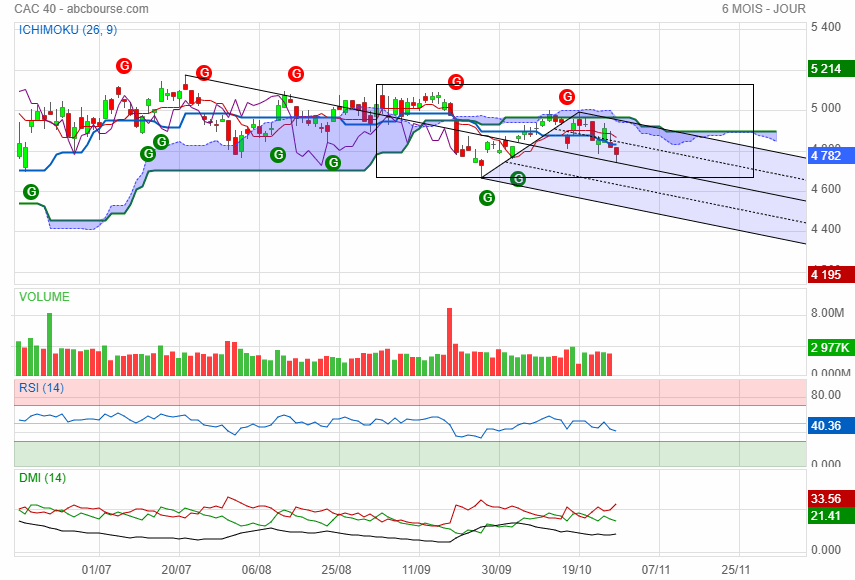Image resolution: width=855 pixels, height=580 pixels.
Task: Click the 19/10 date axis label
Action: (x=576, y=570)
